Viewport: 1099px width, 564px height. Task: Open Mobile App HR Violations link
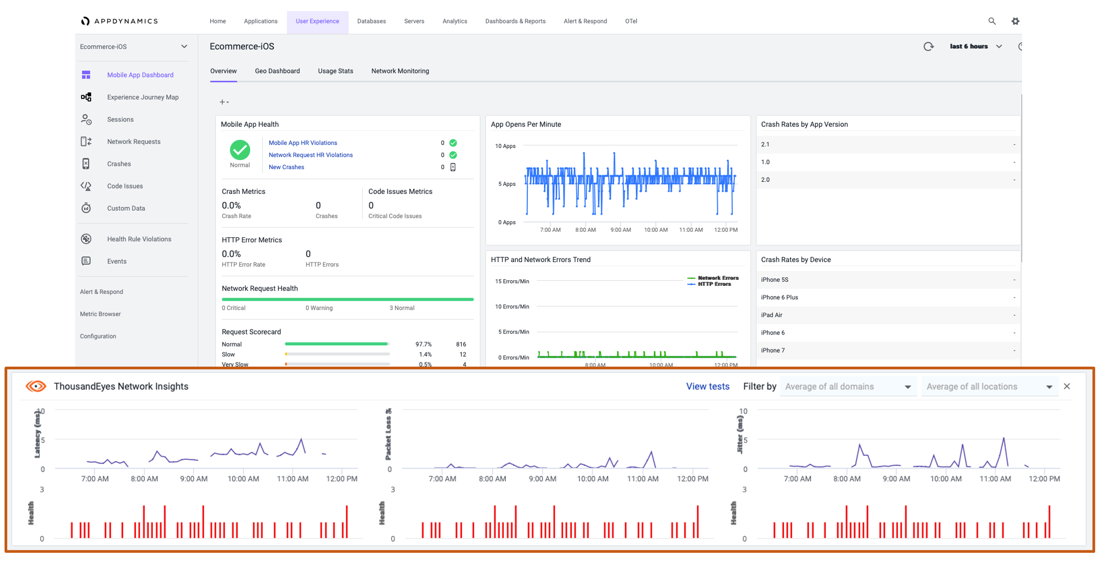303,143
